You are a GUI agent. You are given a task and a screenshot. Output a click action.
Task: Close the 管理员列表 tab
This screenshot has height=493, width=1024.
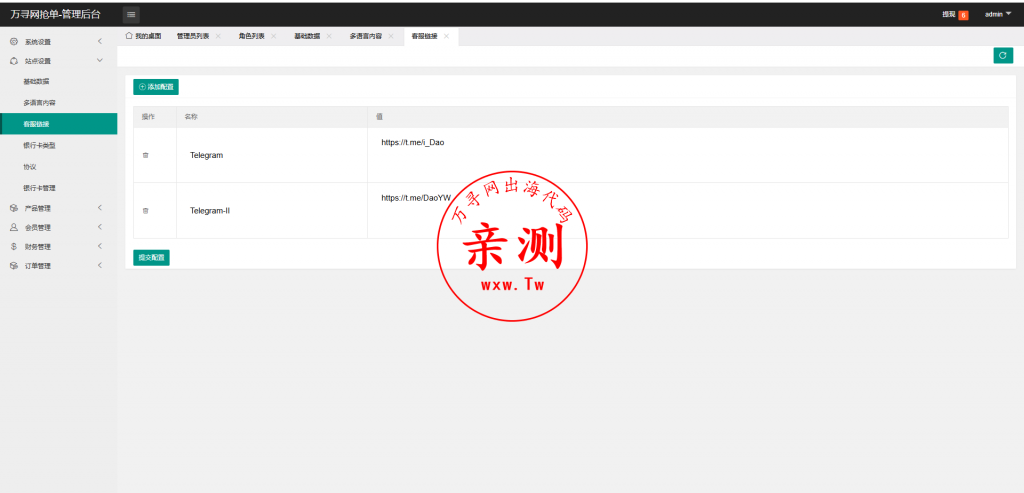pos(218,37)
